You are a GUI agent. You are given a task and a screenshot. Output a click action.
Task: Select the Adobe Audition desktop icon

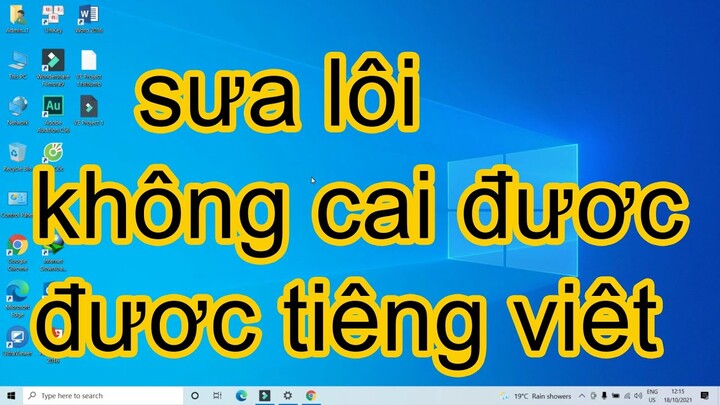(x=53, y=107)
